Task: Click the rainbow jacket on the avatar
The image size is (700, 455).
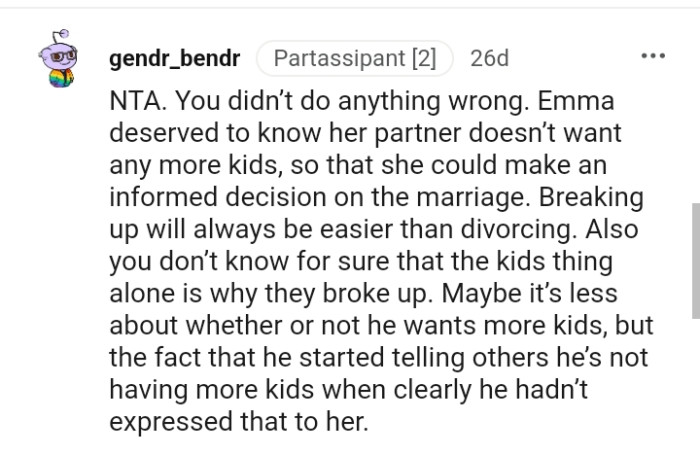Action: point(62,79)
